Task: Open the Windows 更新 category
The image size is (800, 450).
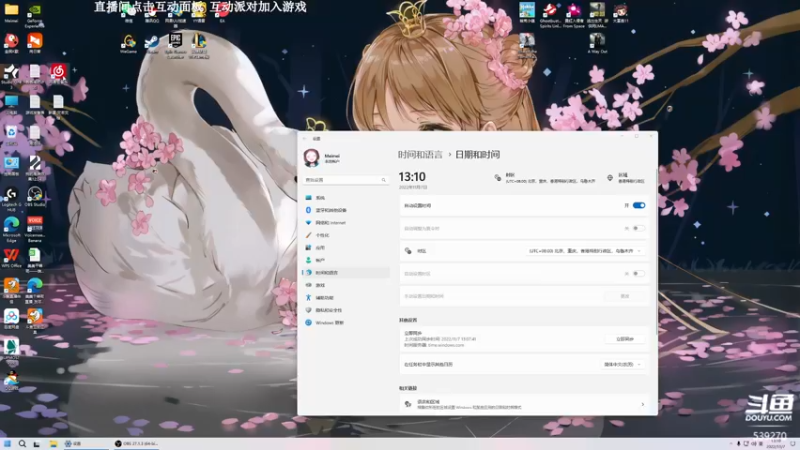Action: (x=346, y=322)
